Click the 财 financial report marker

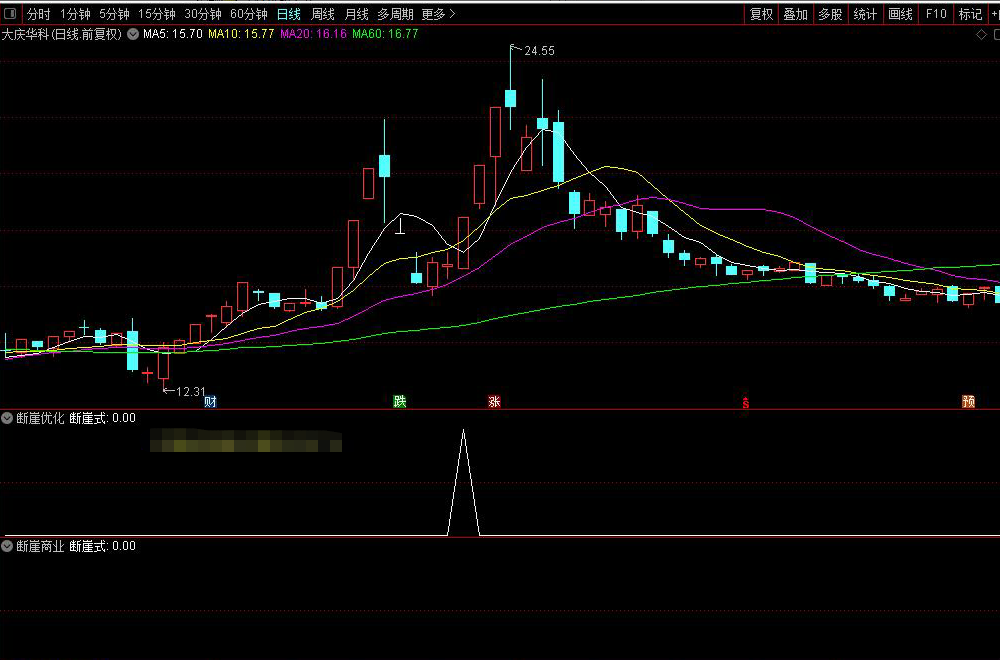point(210,401)
